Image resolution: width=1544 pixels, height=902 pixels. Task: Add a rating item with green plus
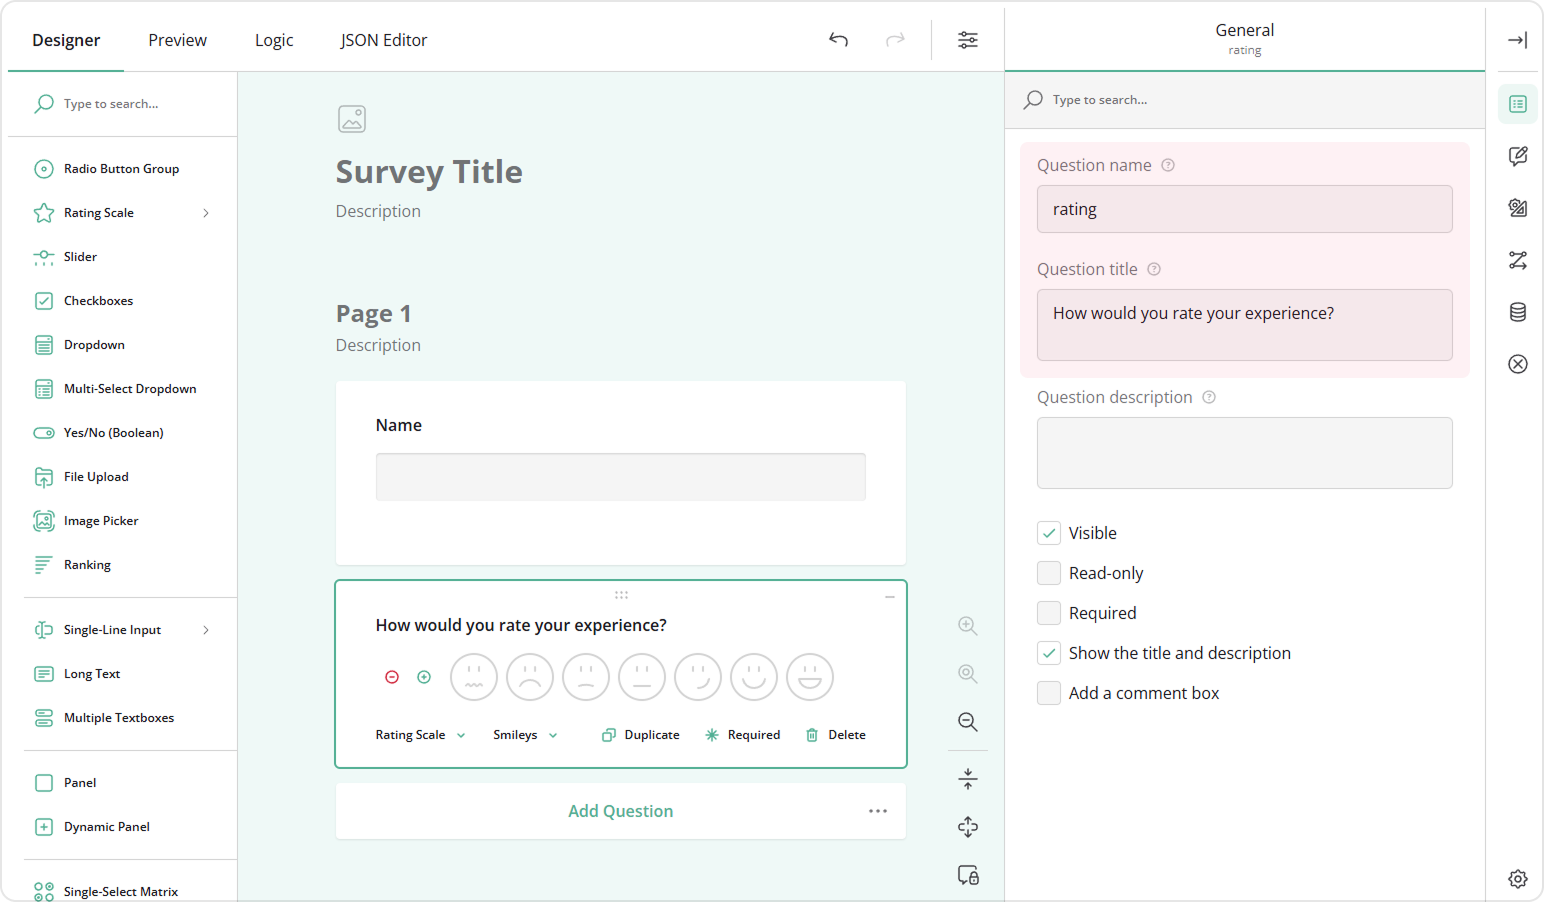[424, 677]
